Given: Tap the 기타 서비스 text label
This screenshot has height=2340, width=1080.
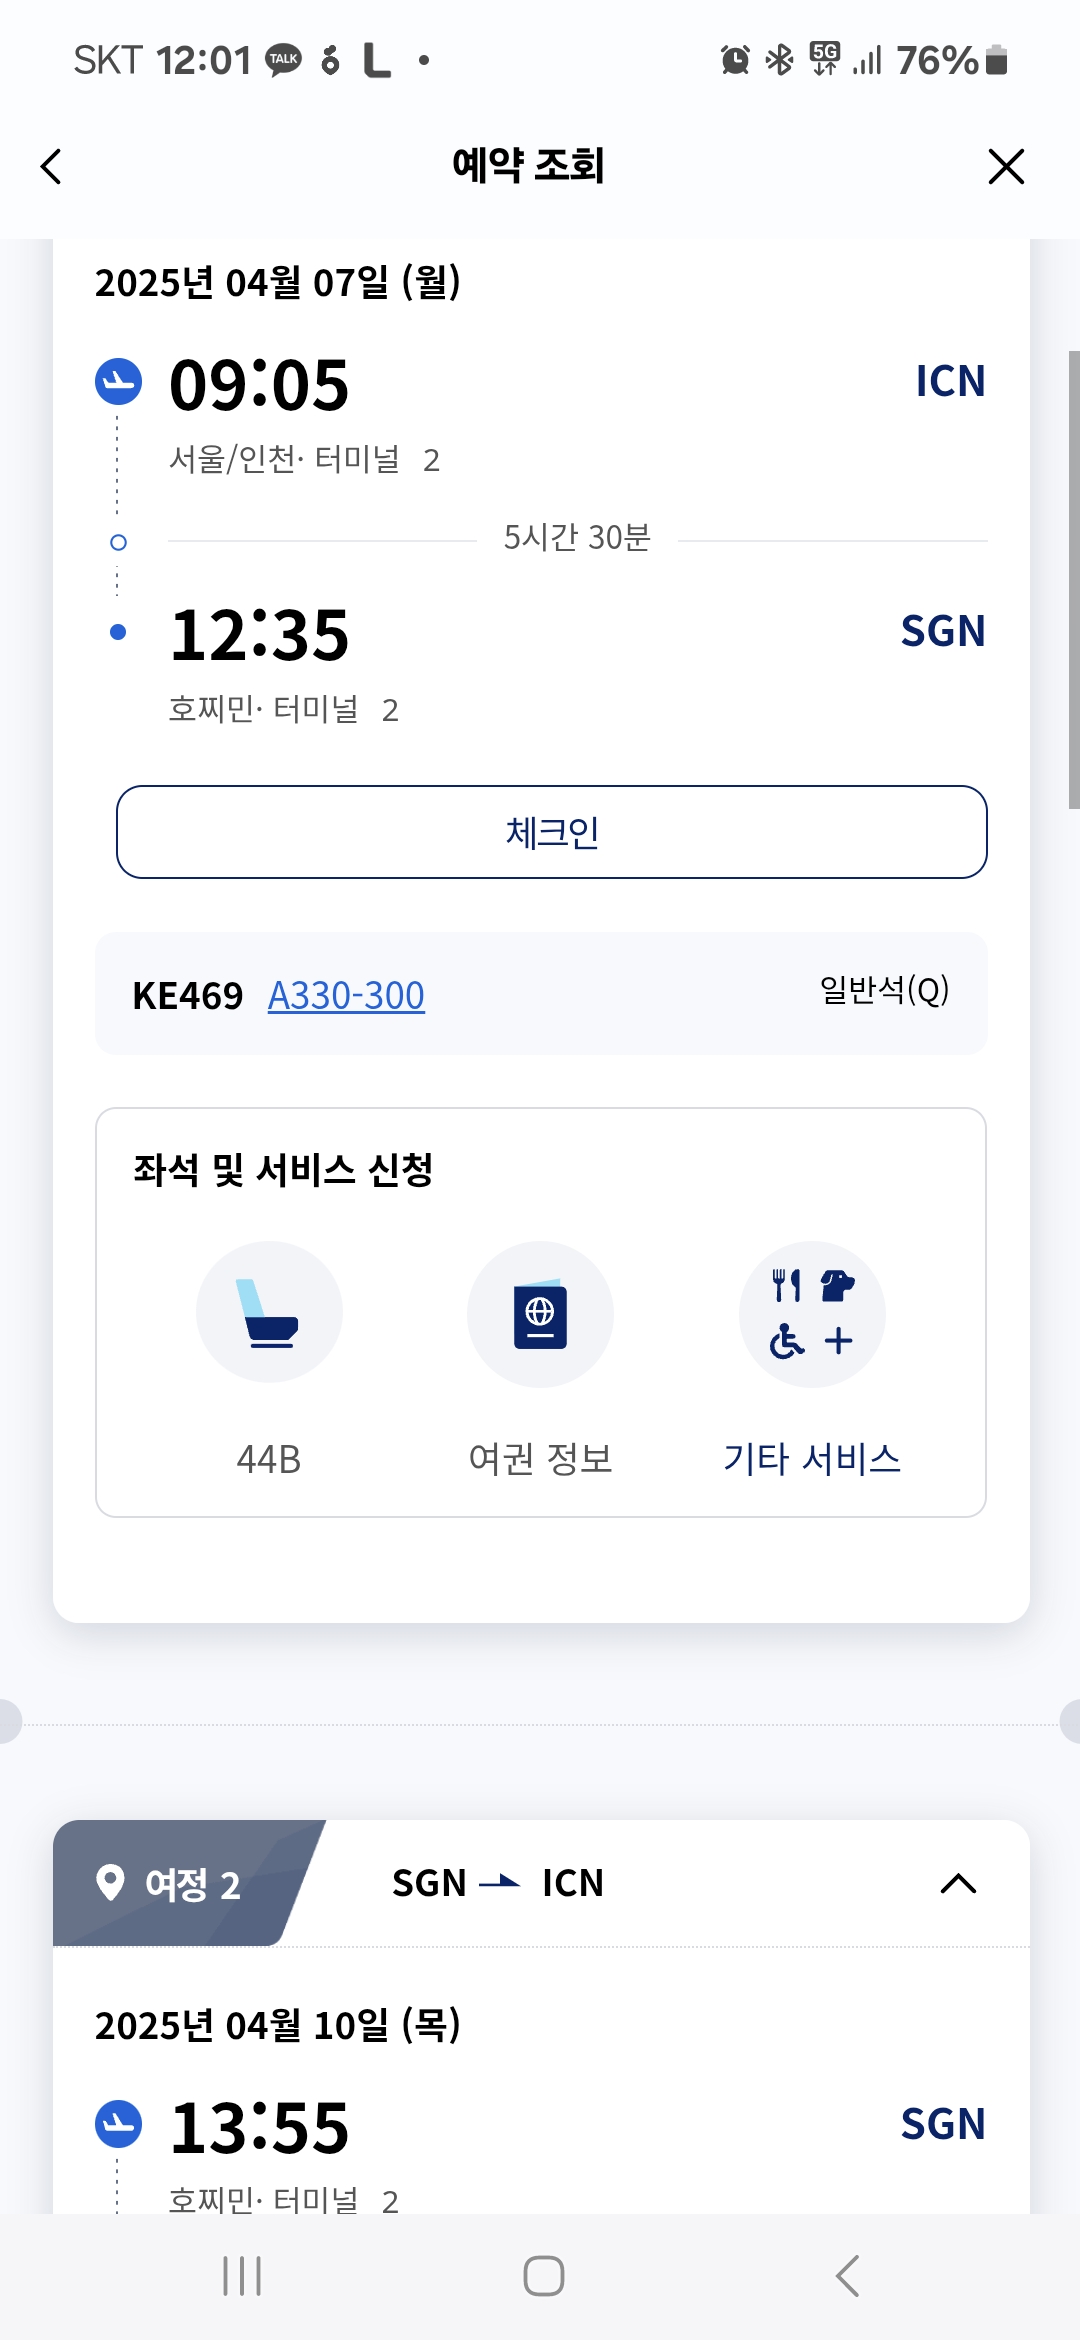Looking at the screenshot, I should (812, 1459).
